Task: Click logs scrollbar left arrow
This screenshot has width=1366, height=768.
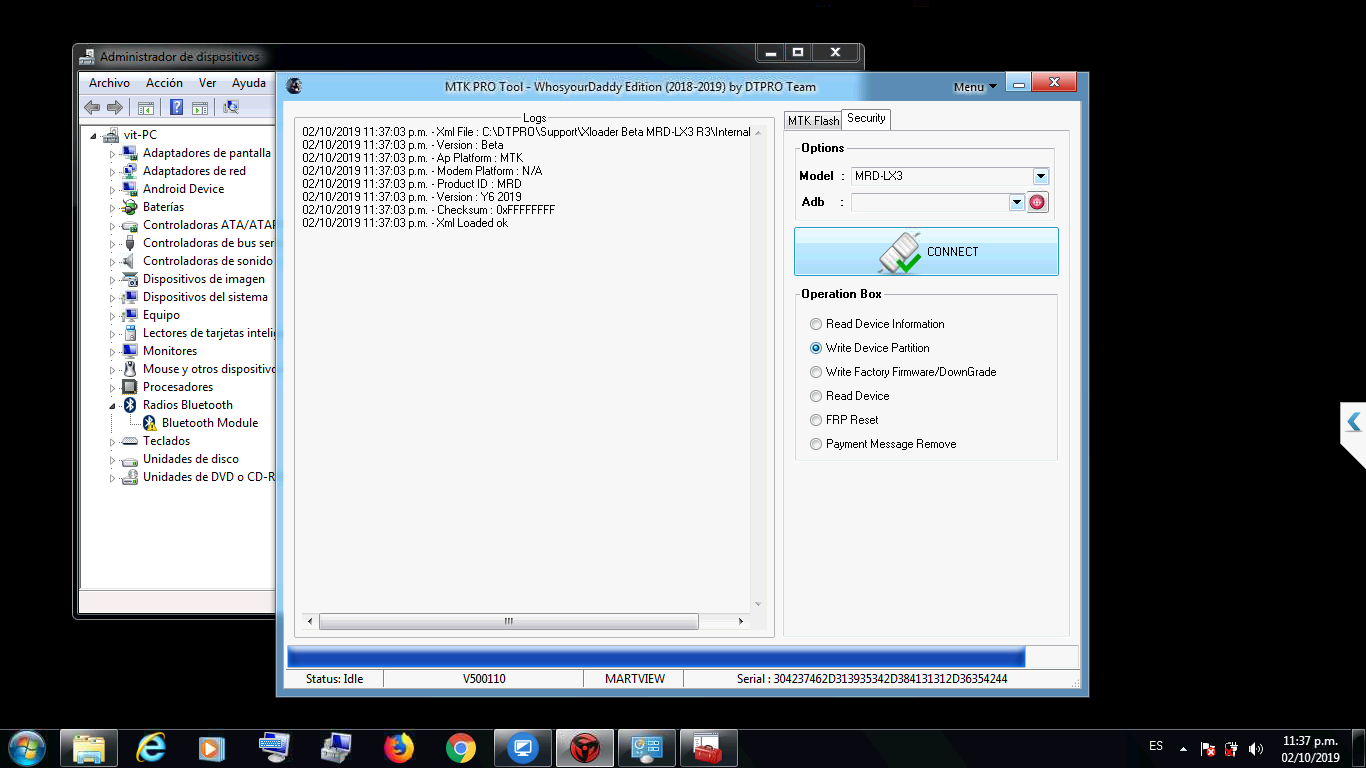Action: [310, 621]
